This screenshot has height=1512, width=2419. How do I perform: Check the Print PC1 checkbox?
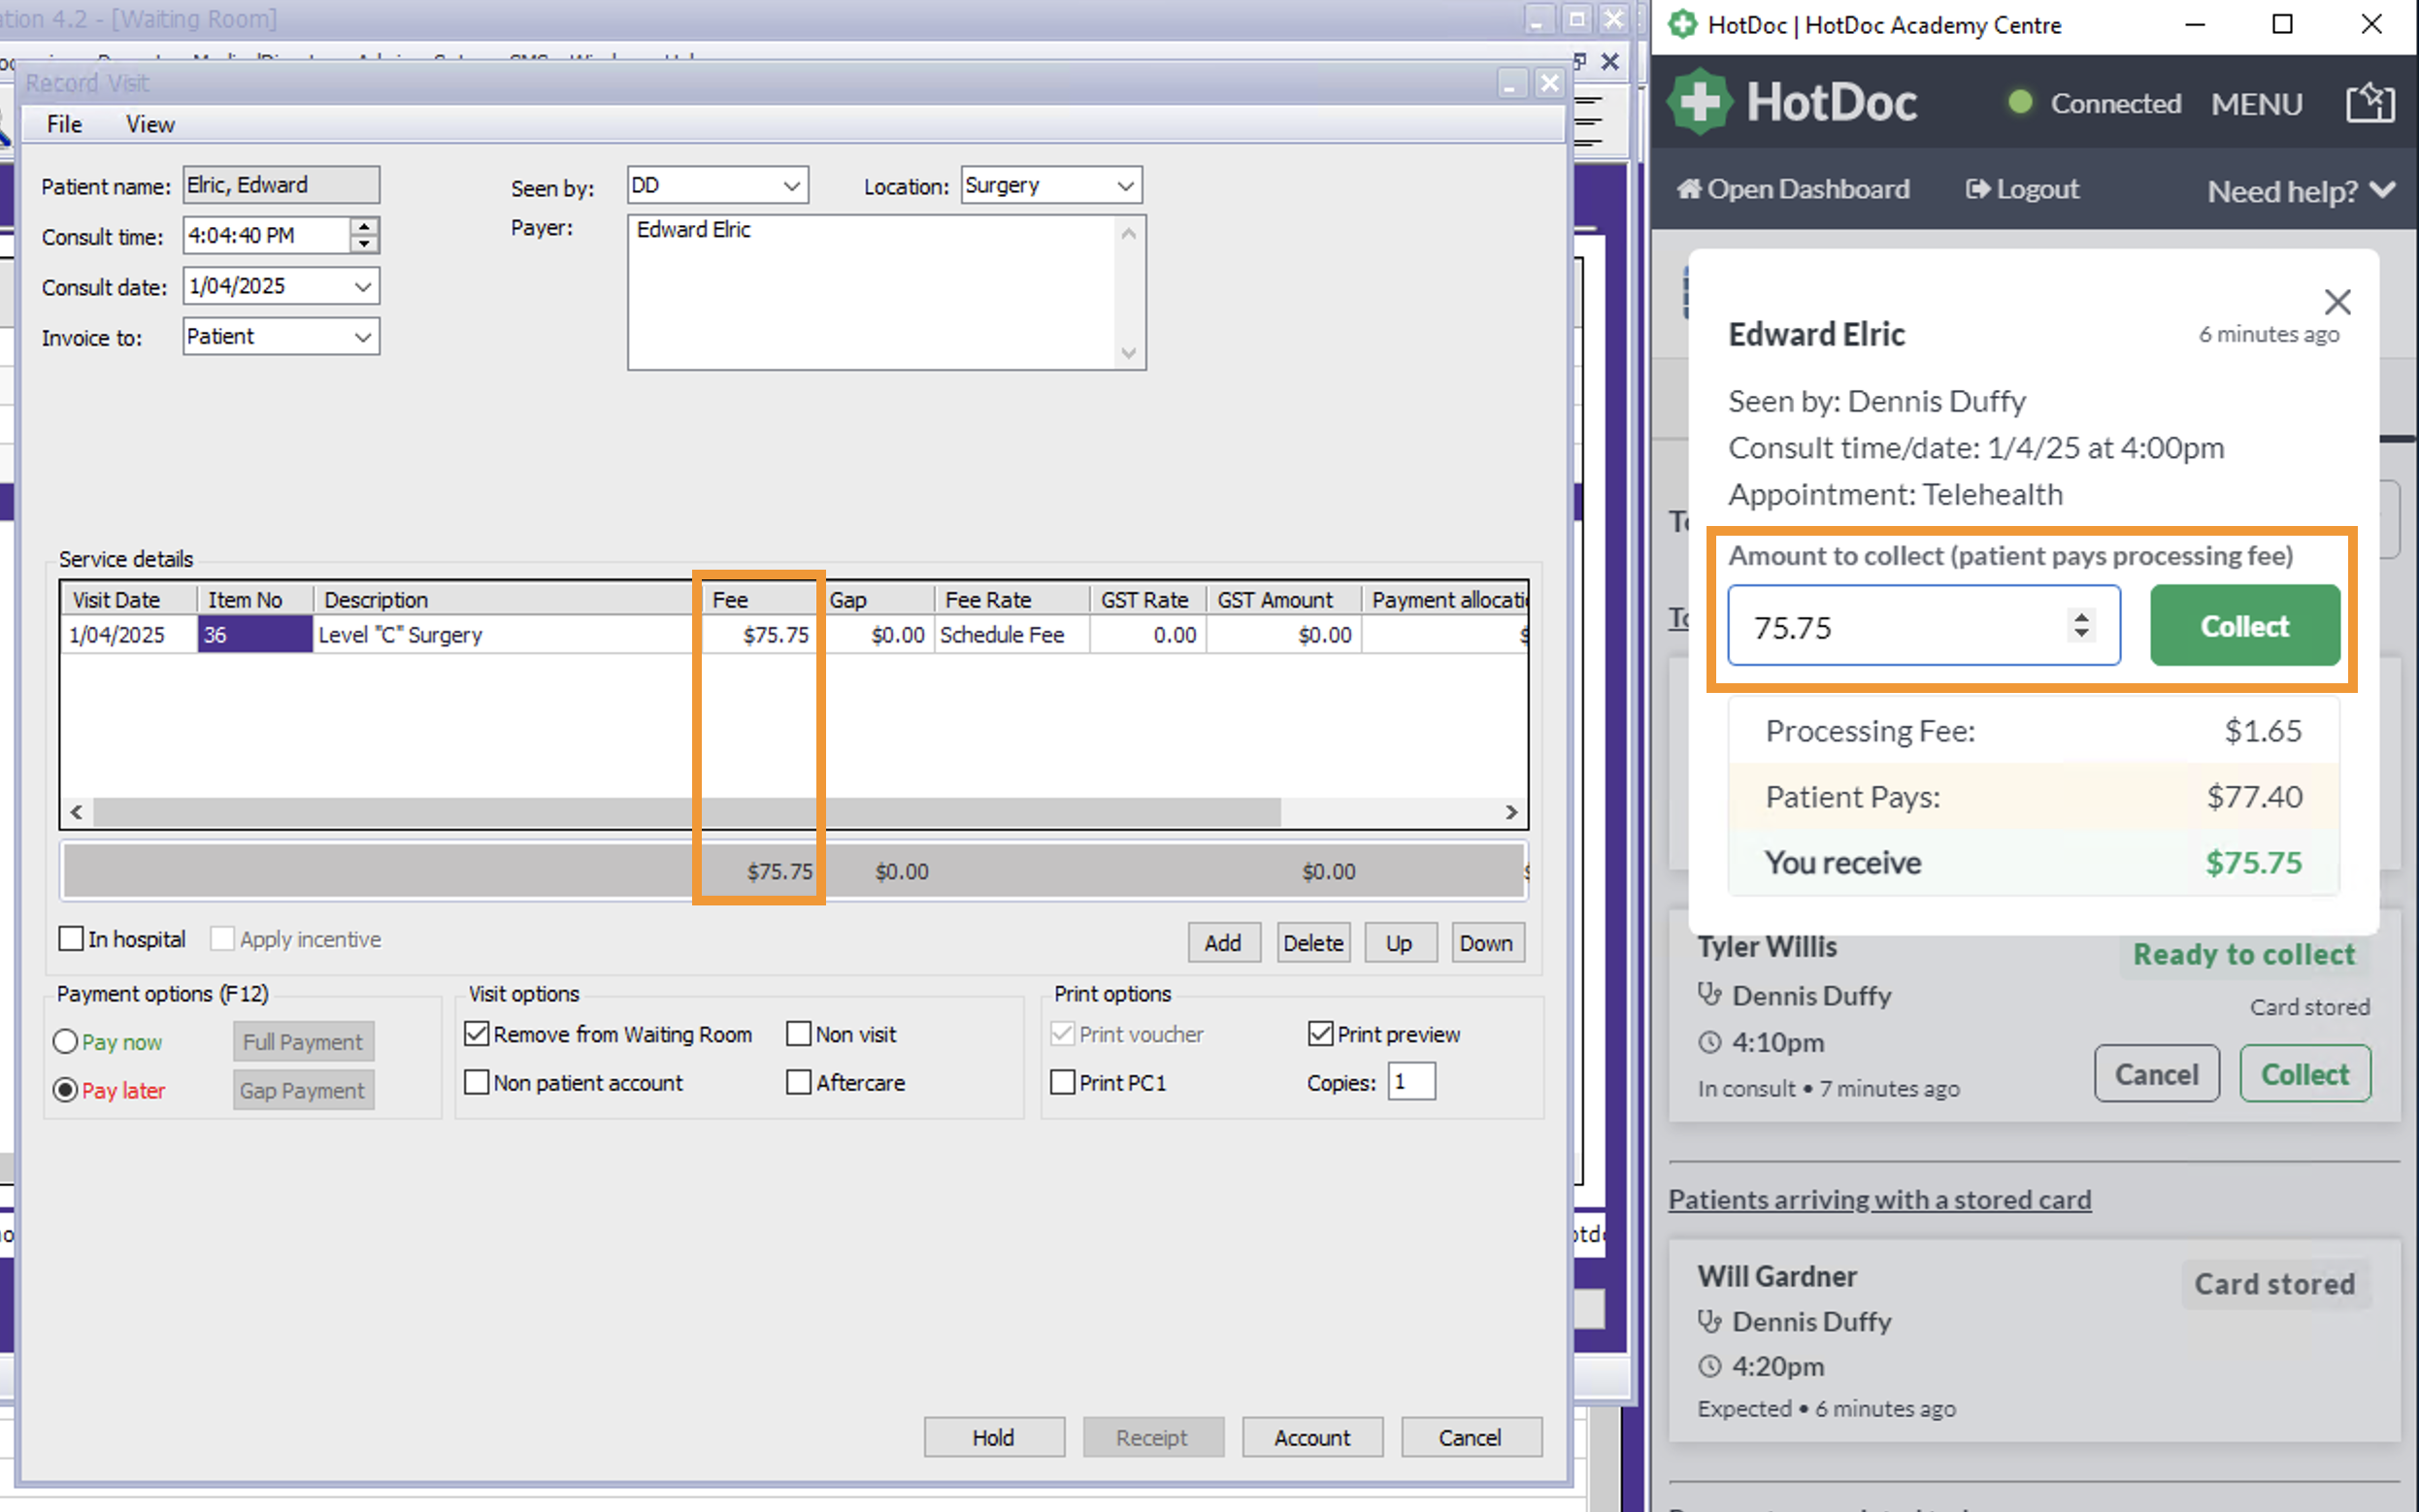tap(1063, 1083)
